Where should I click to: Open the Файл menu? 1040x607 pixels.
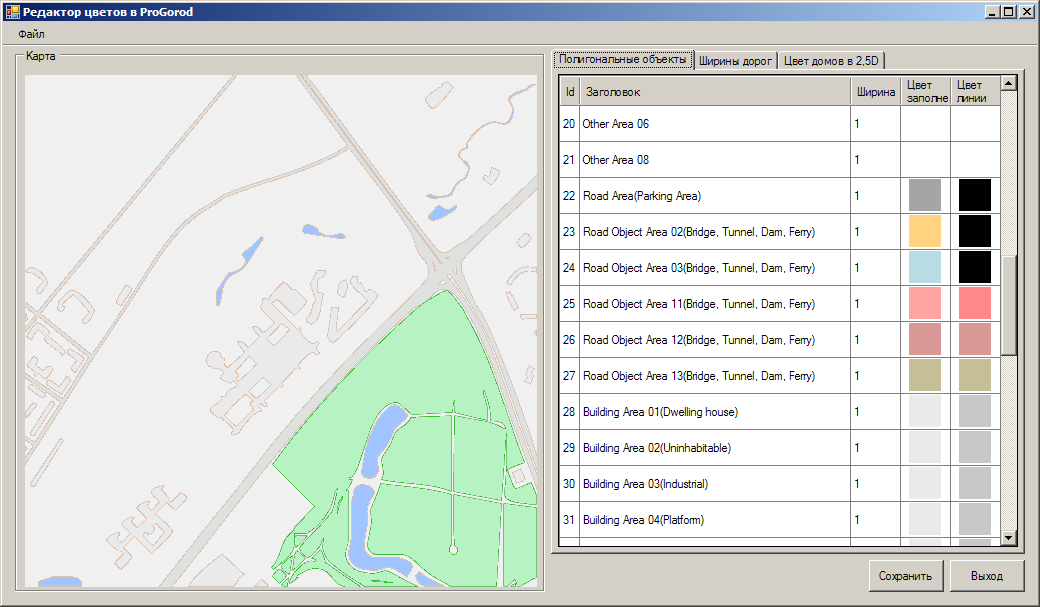pos(31,34)
